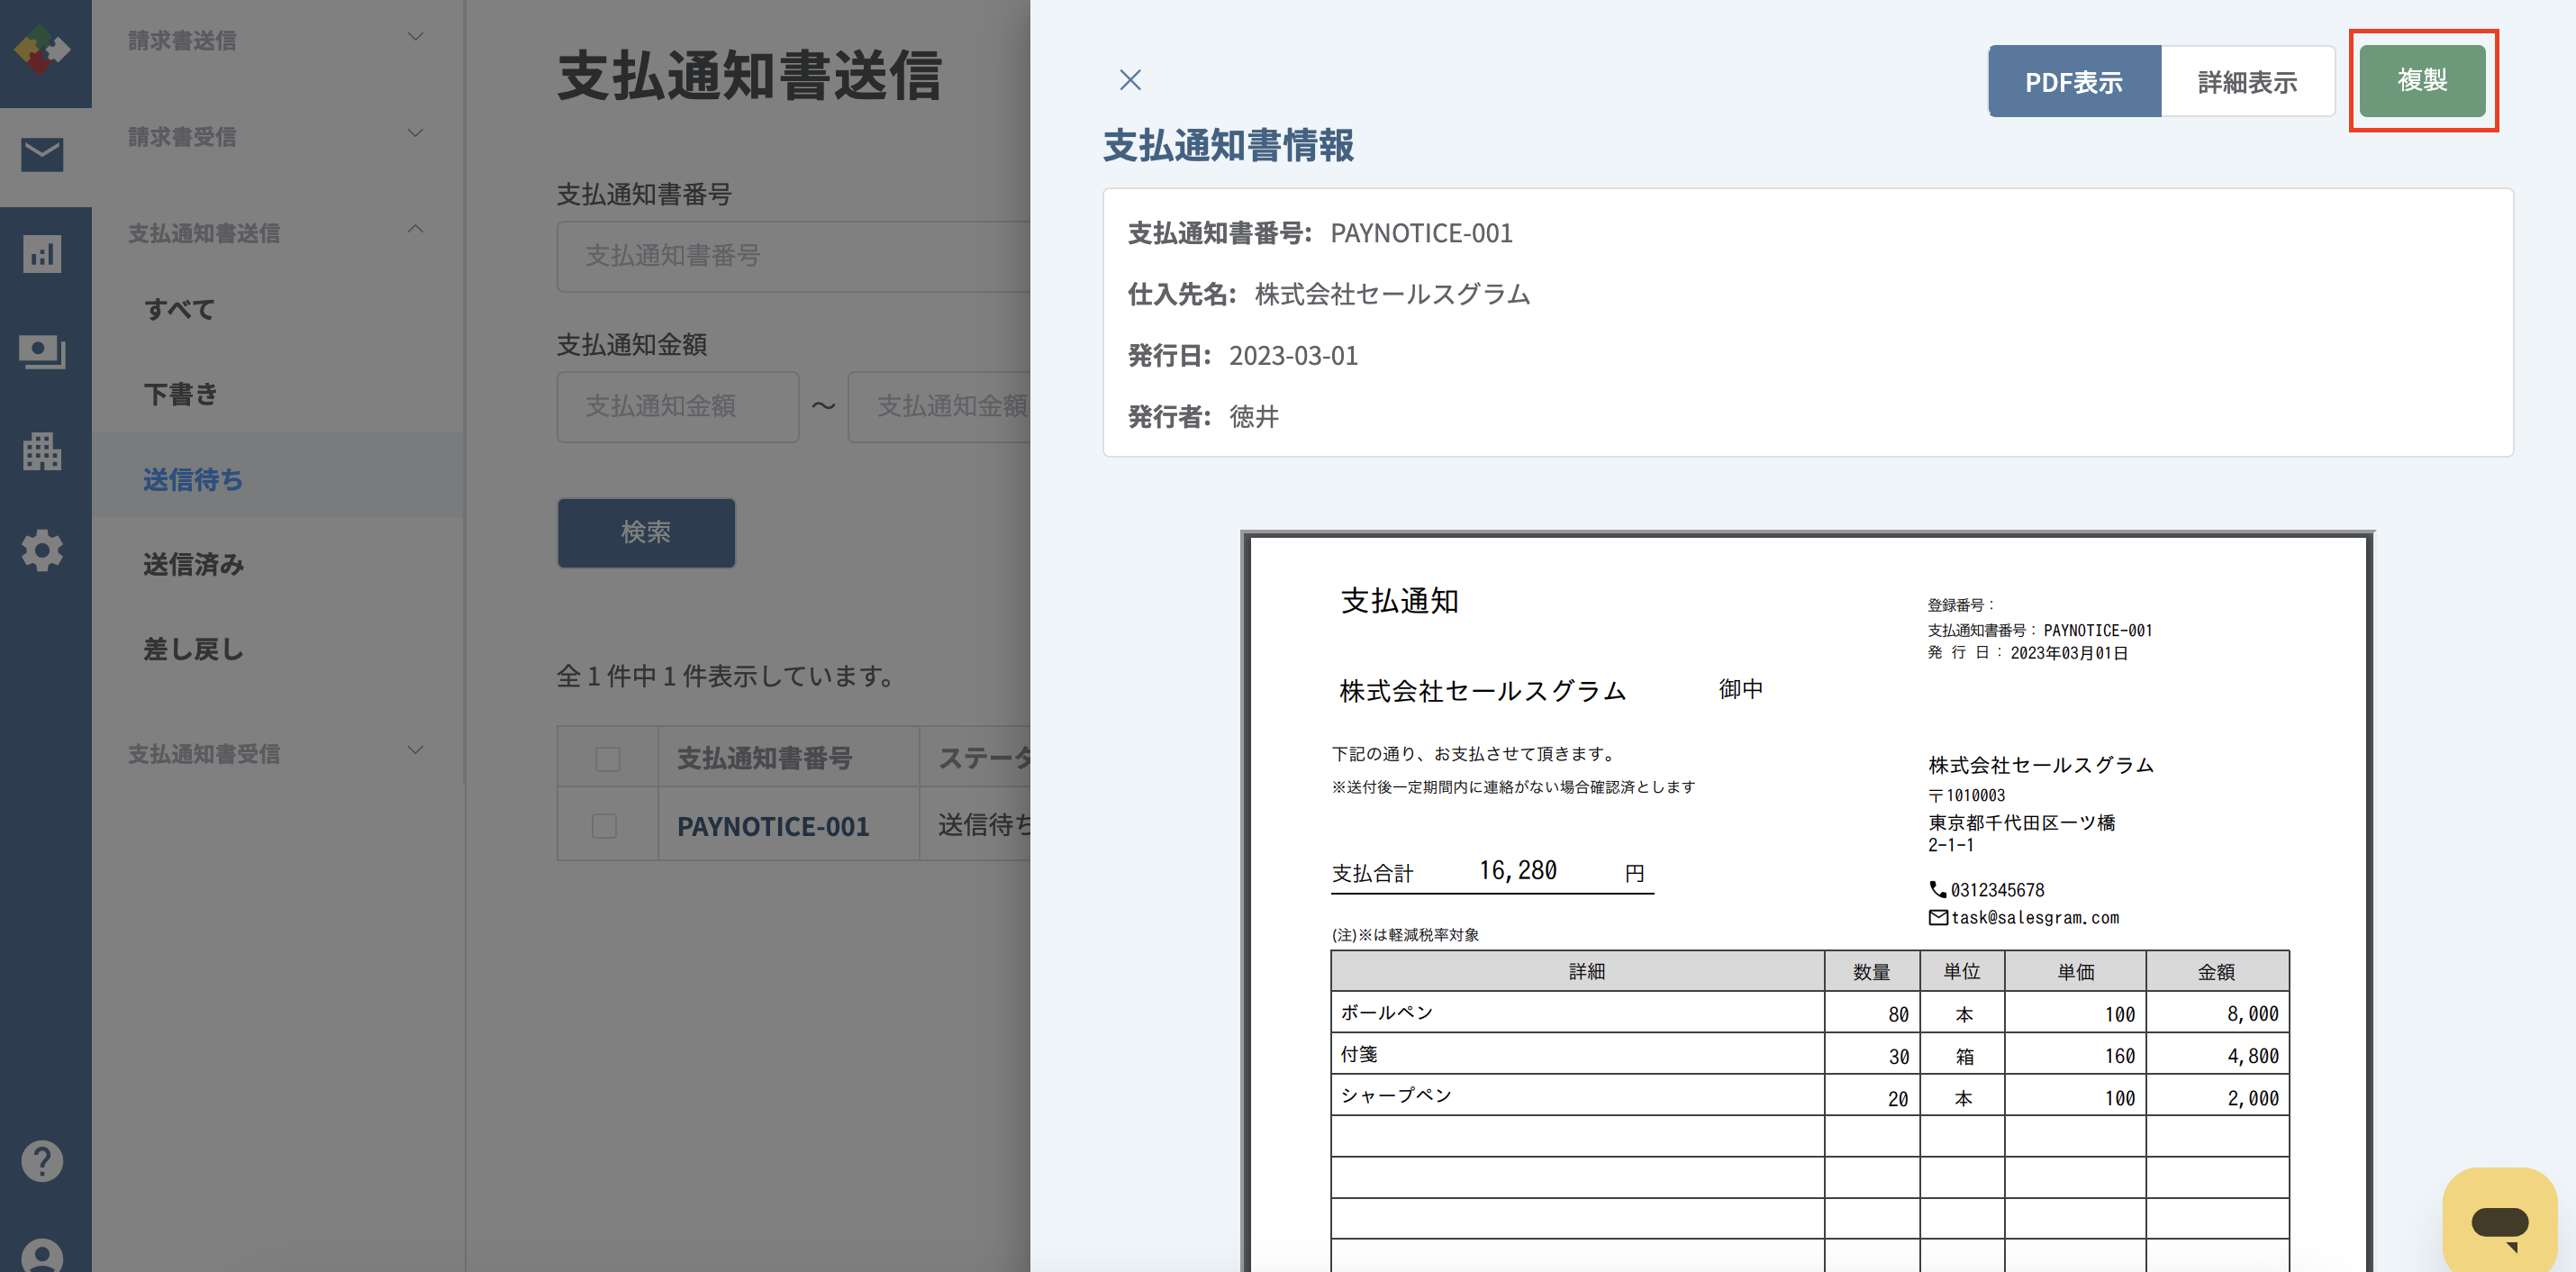2576x1272 pixels.
Task: Click 株式会社セールスグラム in the 仕入先名 field
Action: [x=1392, y=294]
